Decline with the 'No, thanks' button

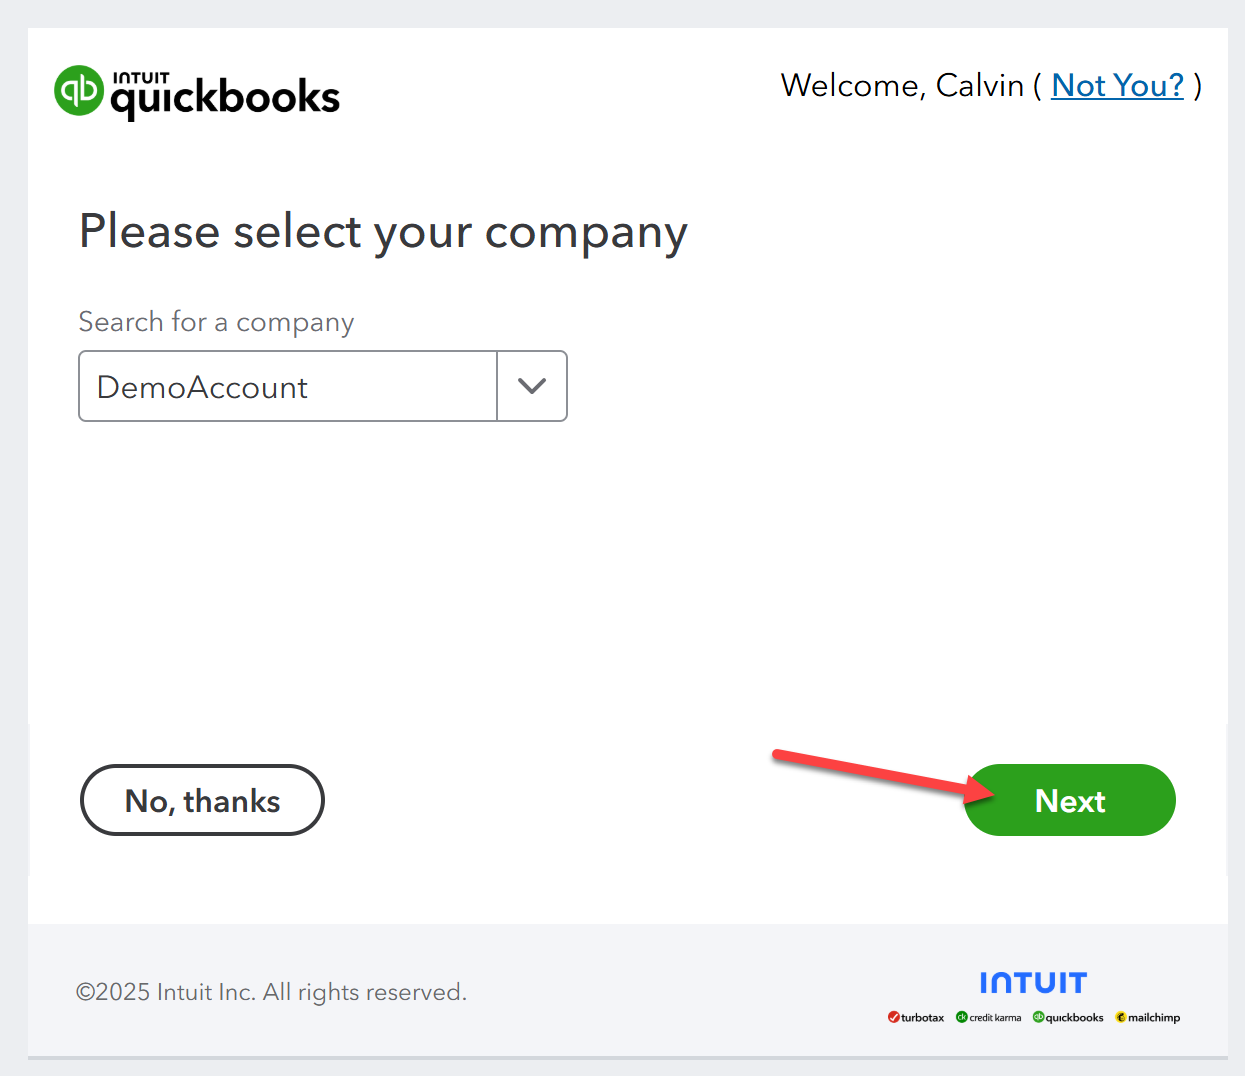point(202,800)
